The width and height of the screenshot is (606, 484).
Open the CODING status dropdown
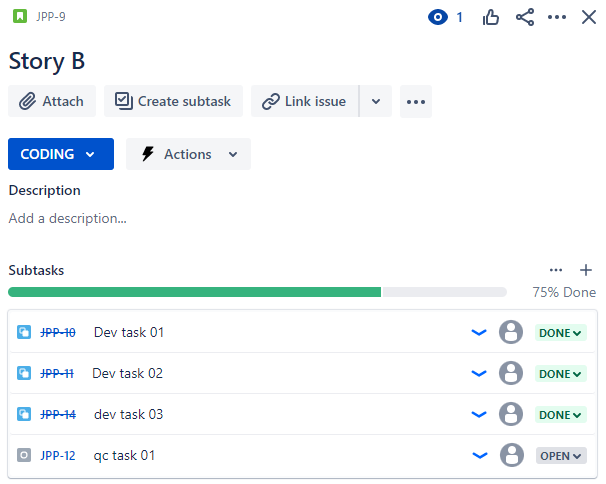(61, 154)
